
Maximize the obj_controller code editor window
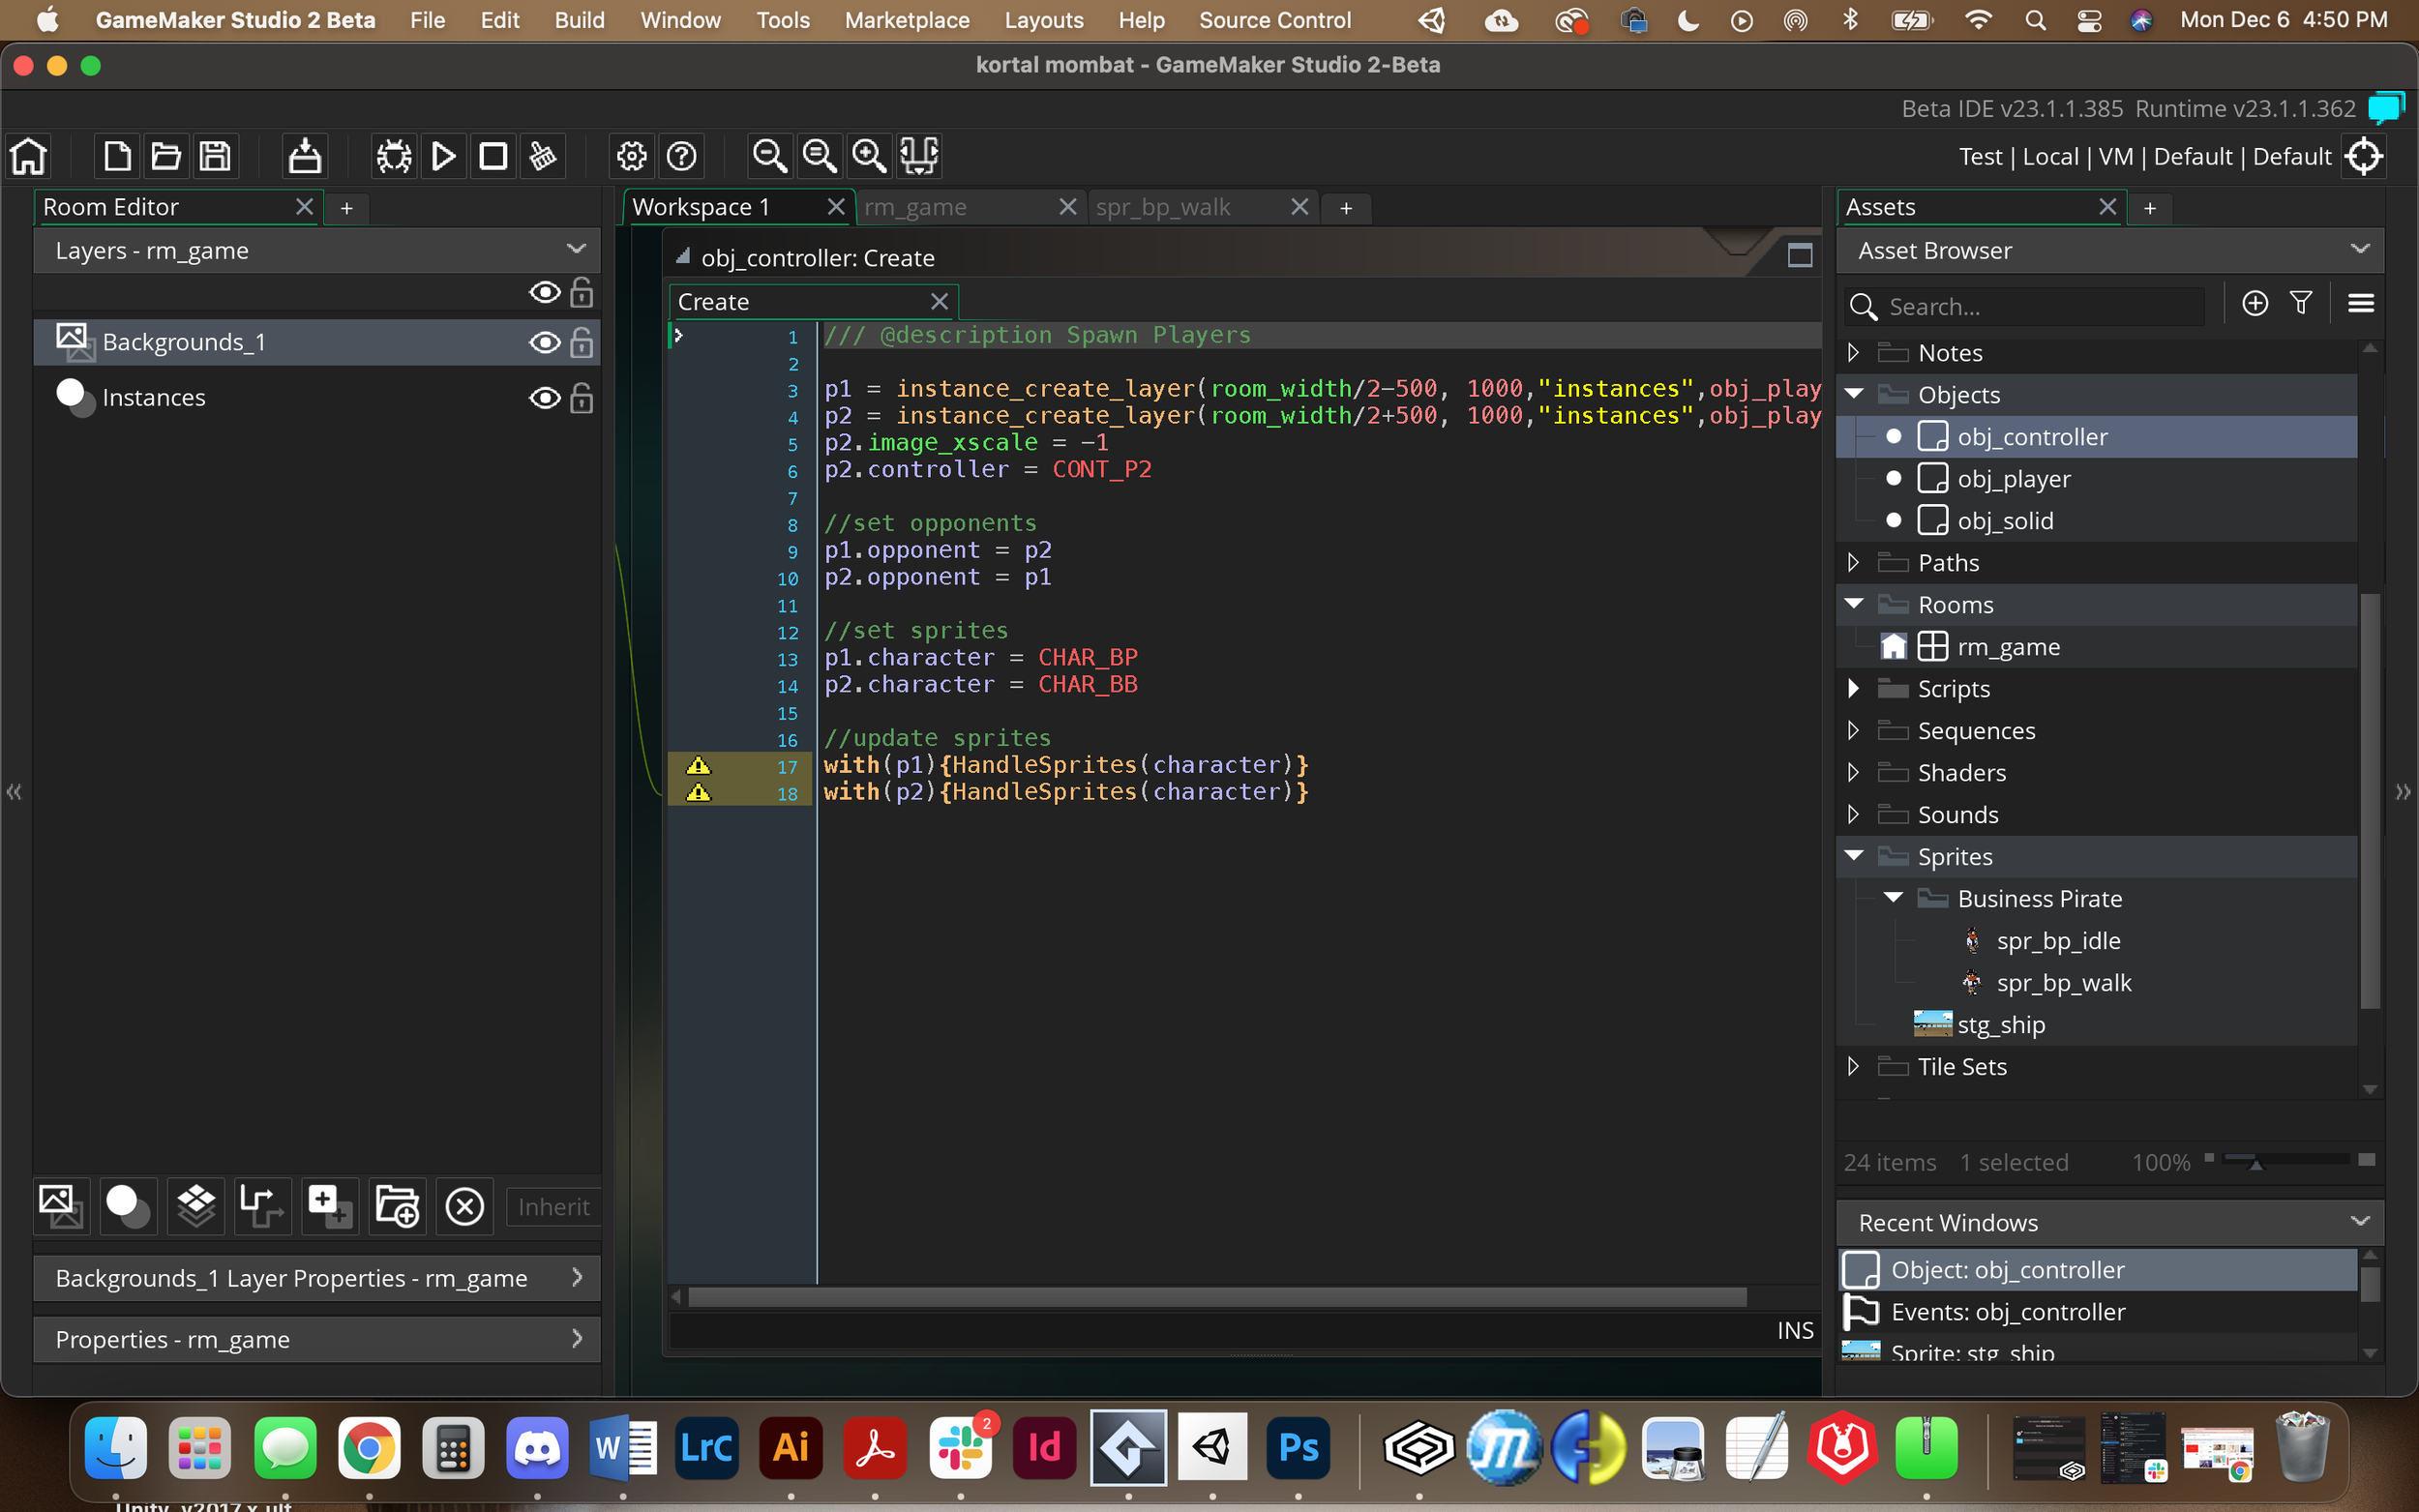(1800, 256)
